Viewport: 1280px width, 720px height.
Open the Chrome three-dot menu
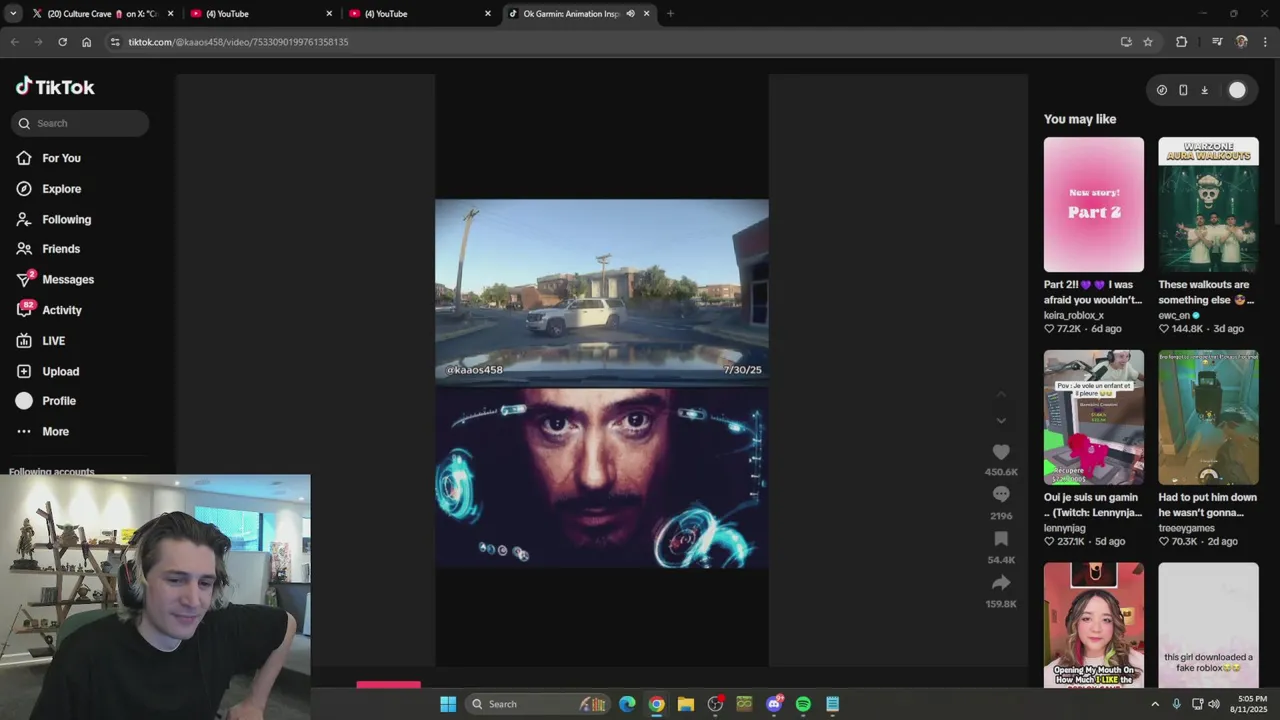point(1265,42)
